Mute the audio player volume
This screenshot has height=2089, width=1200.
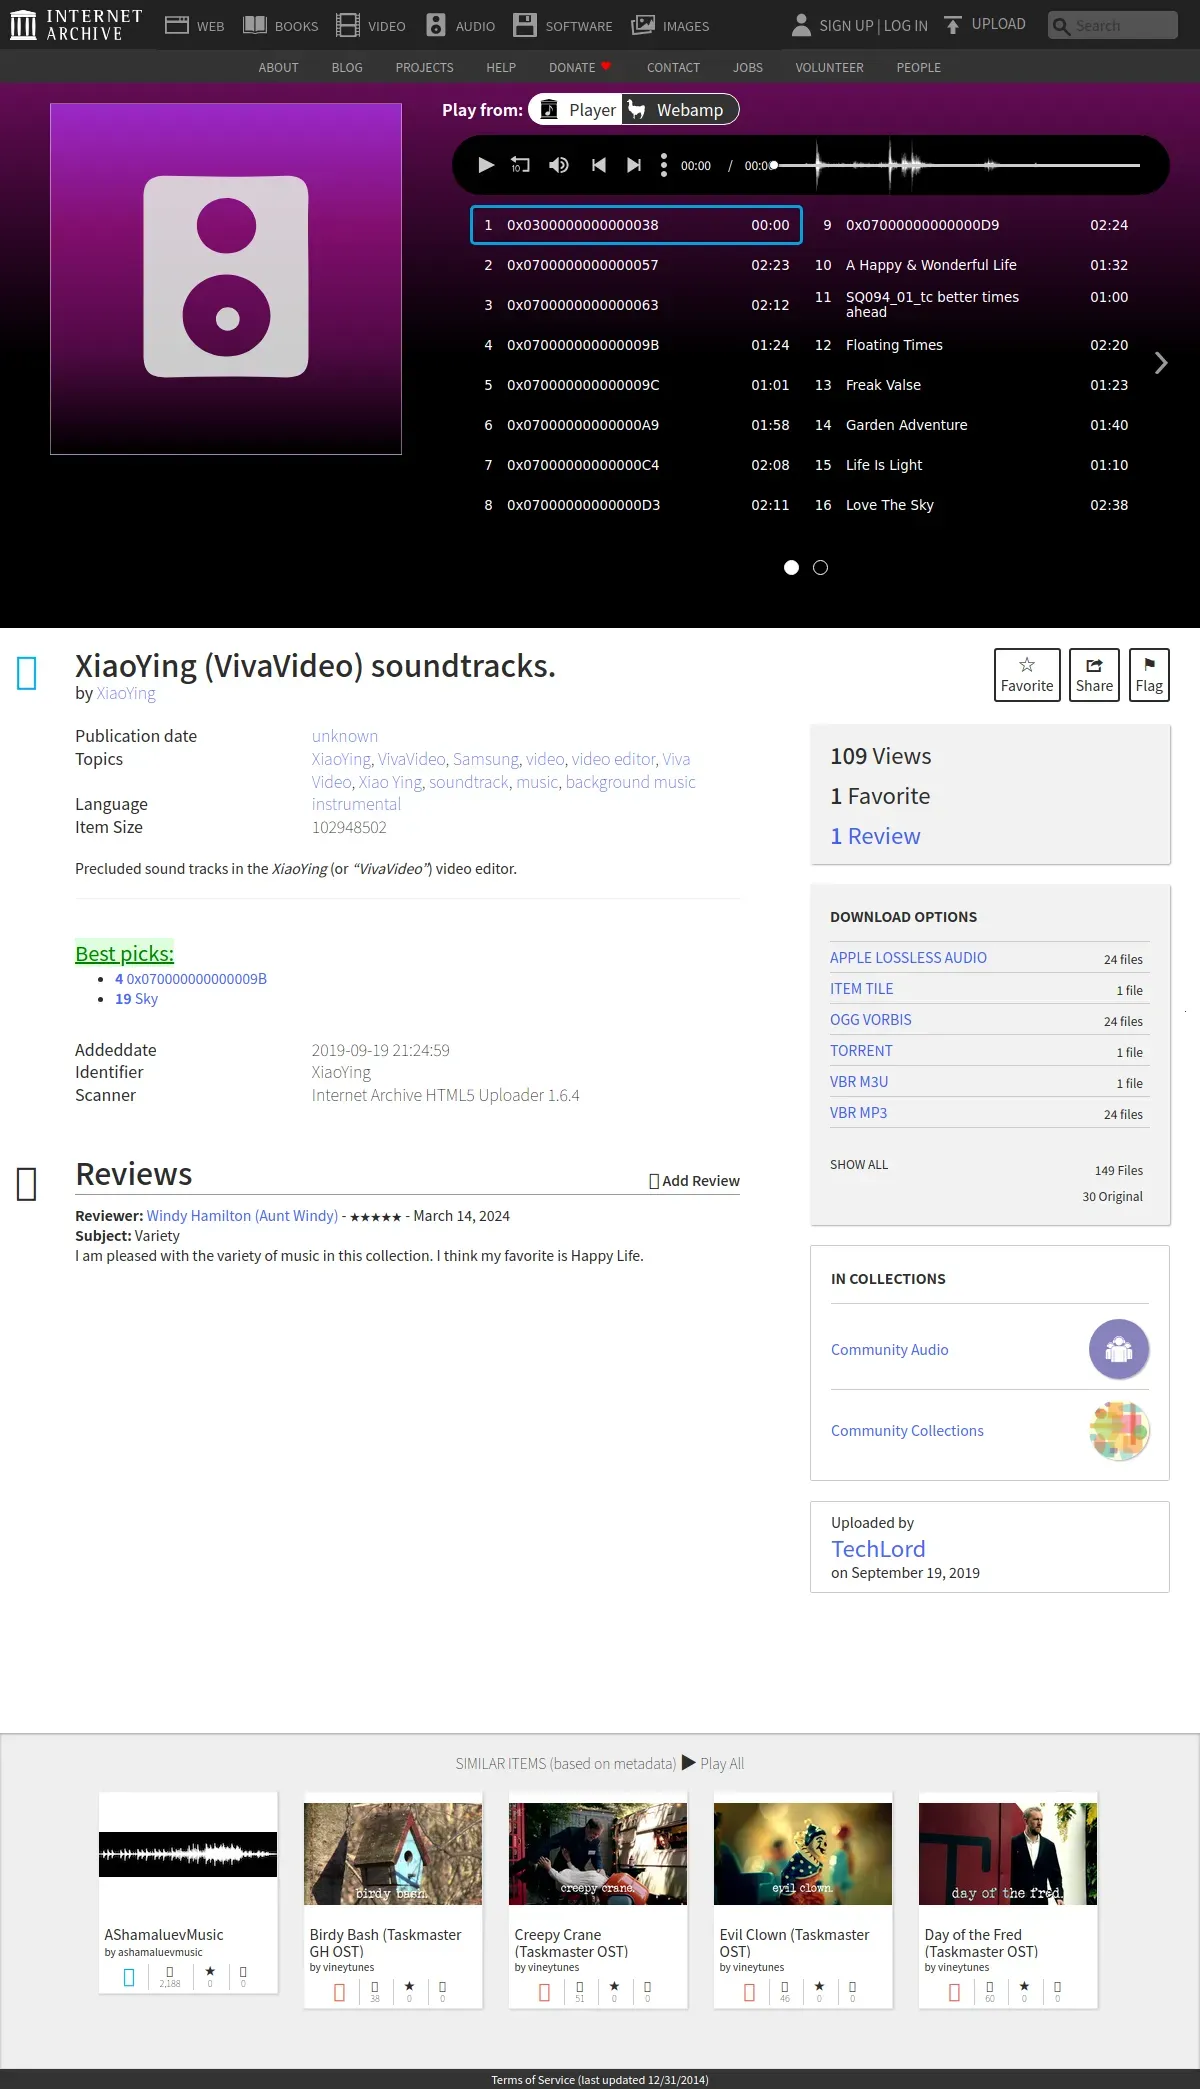pos(559,165)
